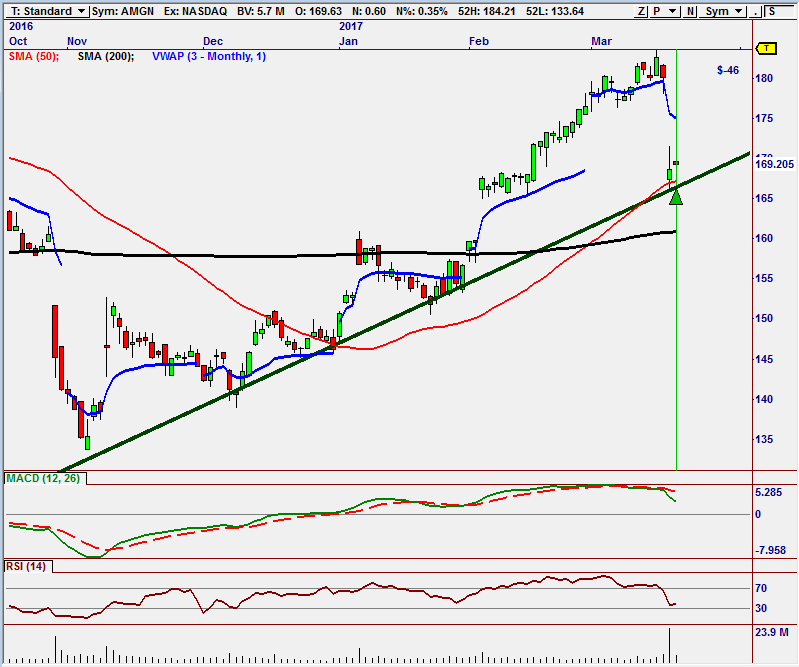Open the P dropdown in toolbar
The height and width of the screenshot is (667, 799).
(664, 11)
